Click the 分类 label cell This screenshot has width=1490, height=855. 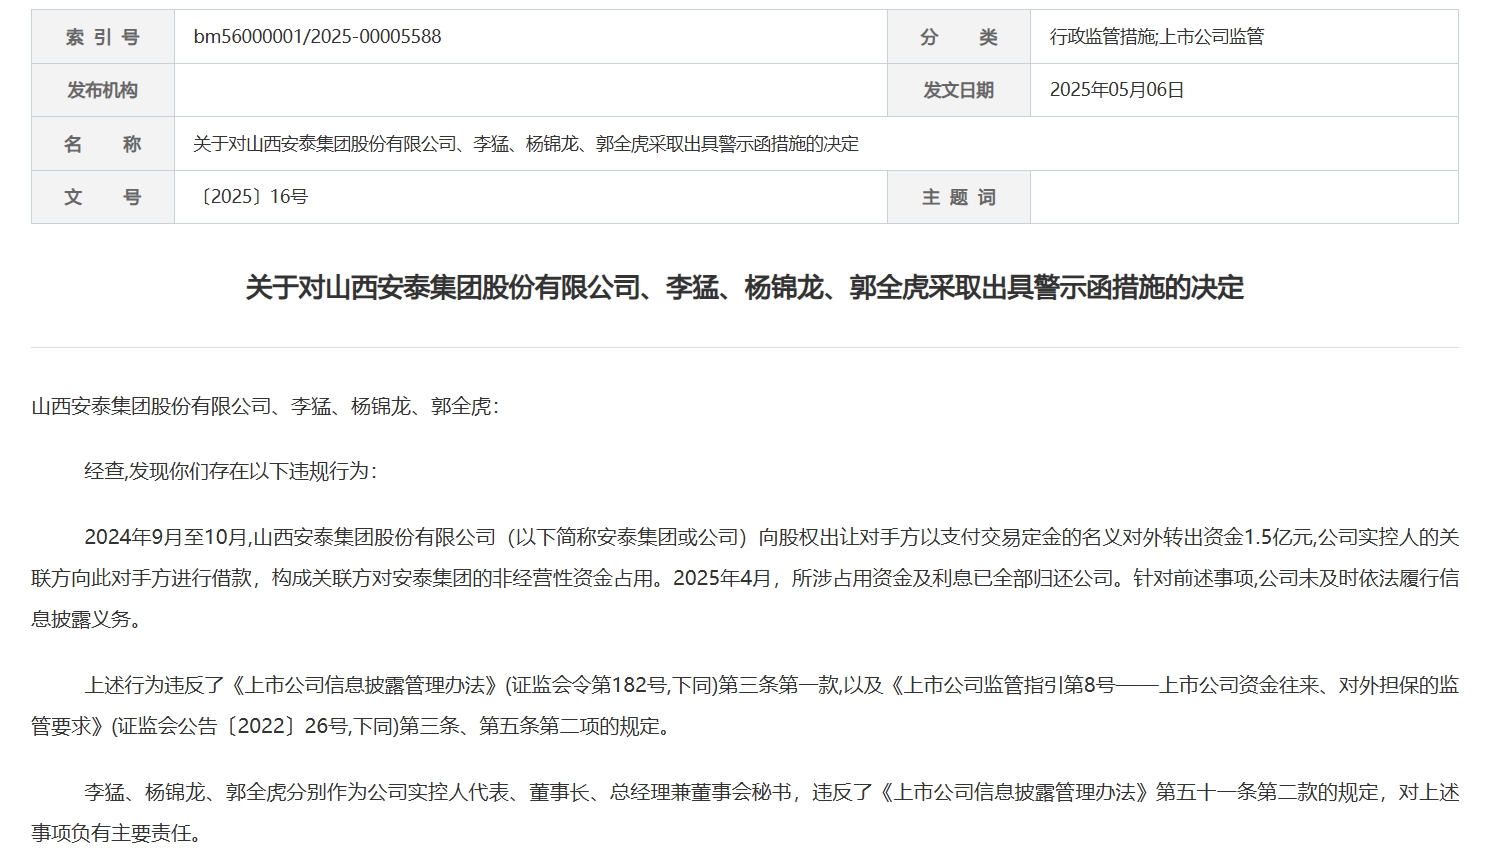(x=959, y=37)
